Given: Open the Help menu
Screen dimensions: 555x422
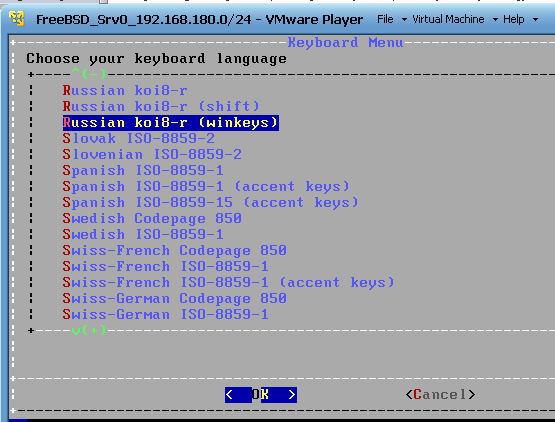Looking at the screenshot, I should (514, 19).
